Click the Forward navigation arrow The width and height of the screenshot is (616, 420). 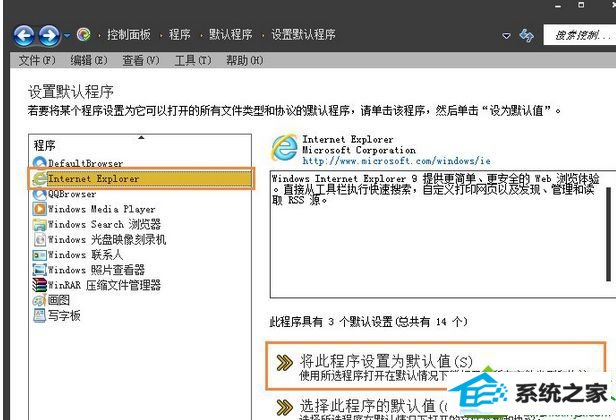(x=49, y=36)
